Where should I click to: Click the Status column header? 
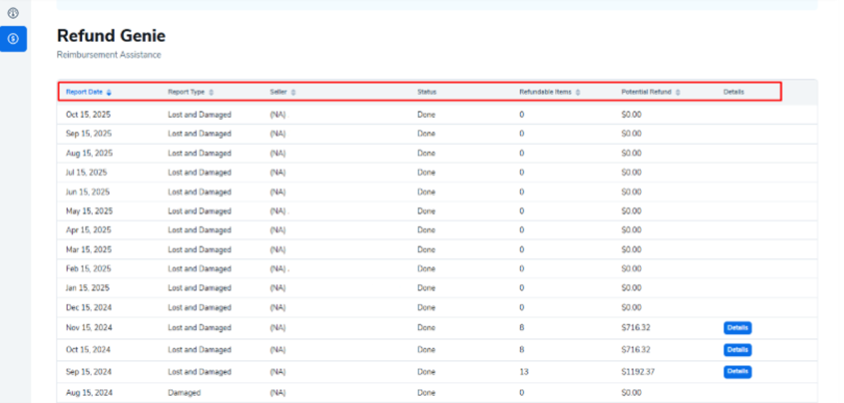point(427,92)
